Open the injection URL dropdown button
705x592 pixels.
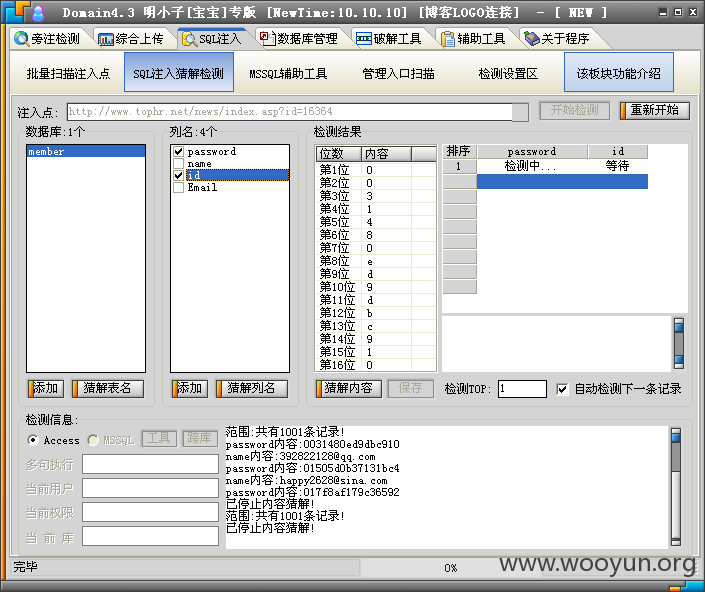[x=520, y=112]
